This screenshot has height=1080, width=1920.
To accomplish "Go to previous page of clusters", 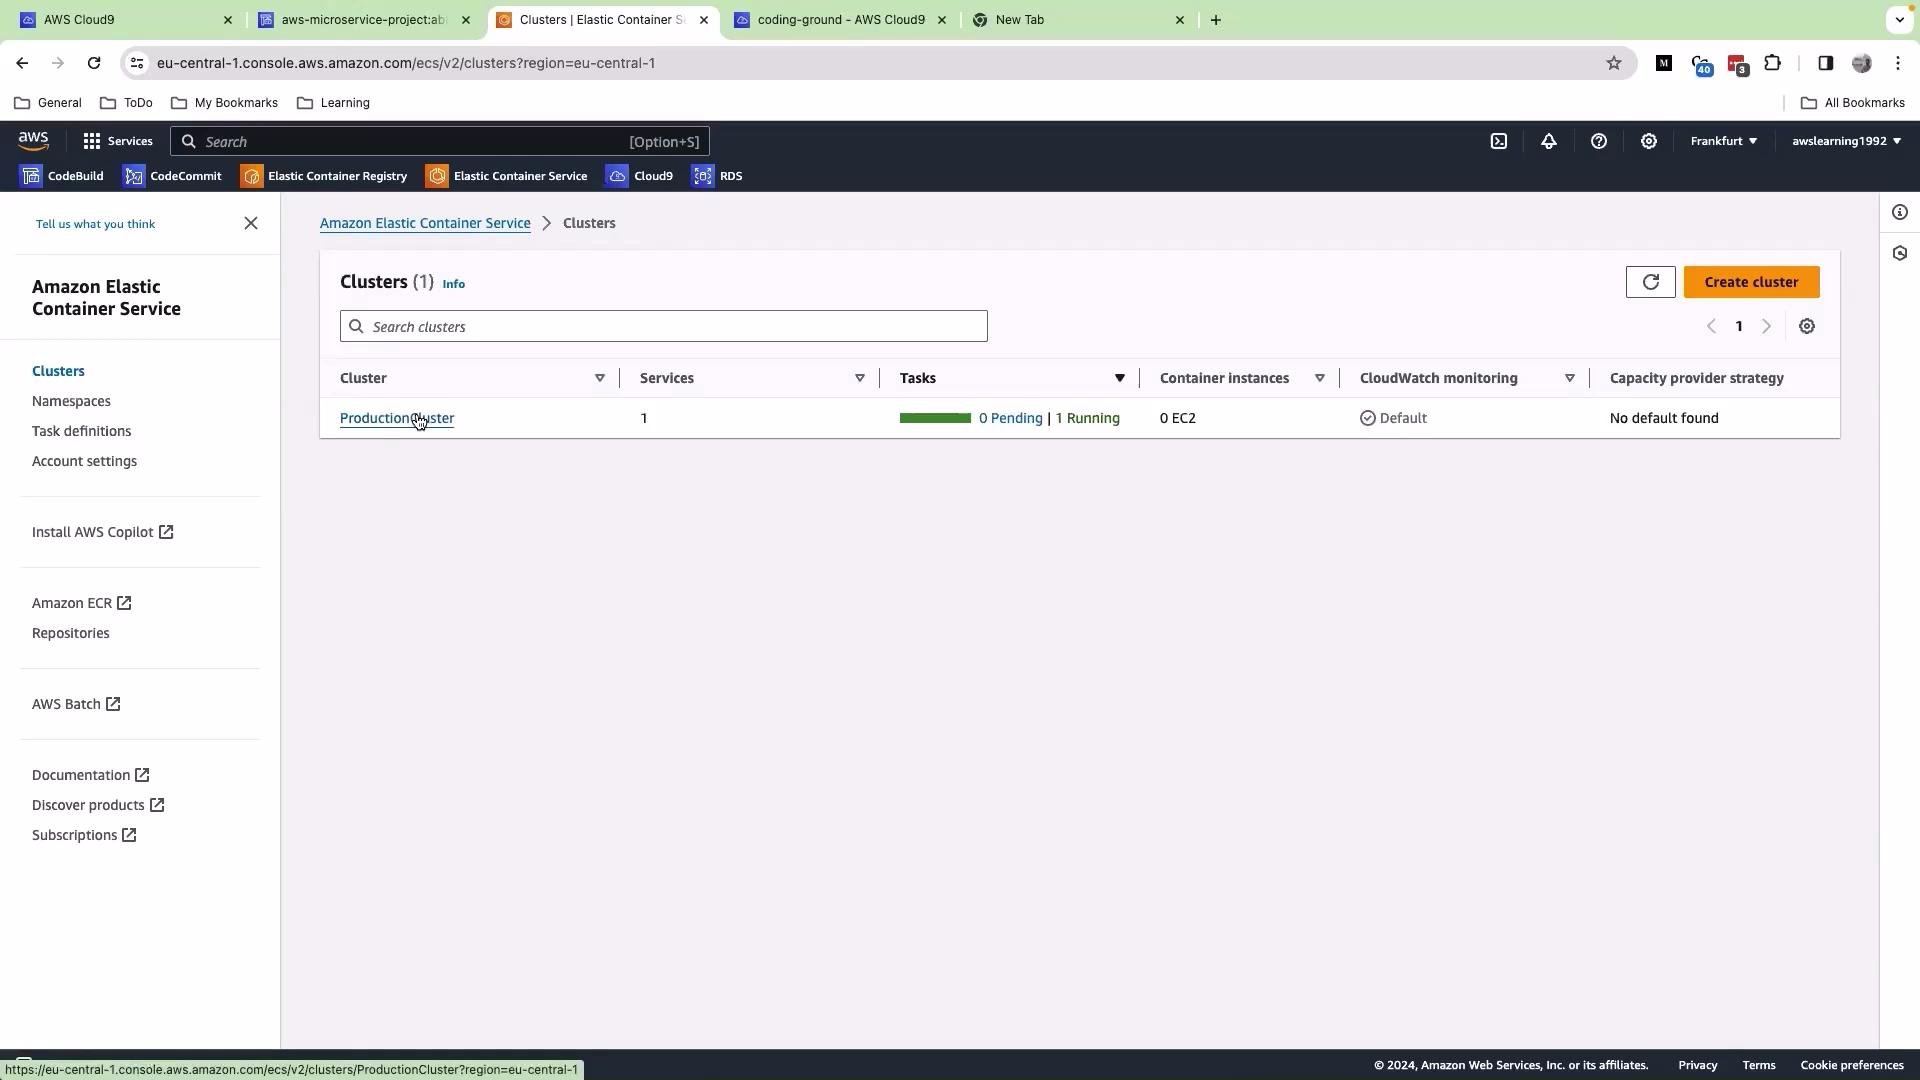I will (x=1711, y=326).
